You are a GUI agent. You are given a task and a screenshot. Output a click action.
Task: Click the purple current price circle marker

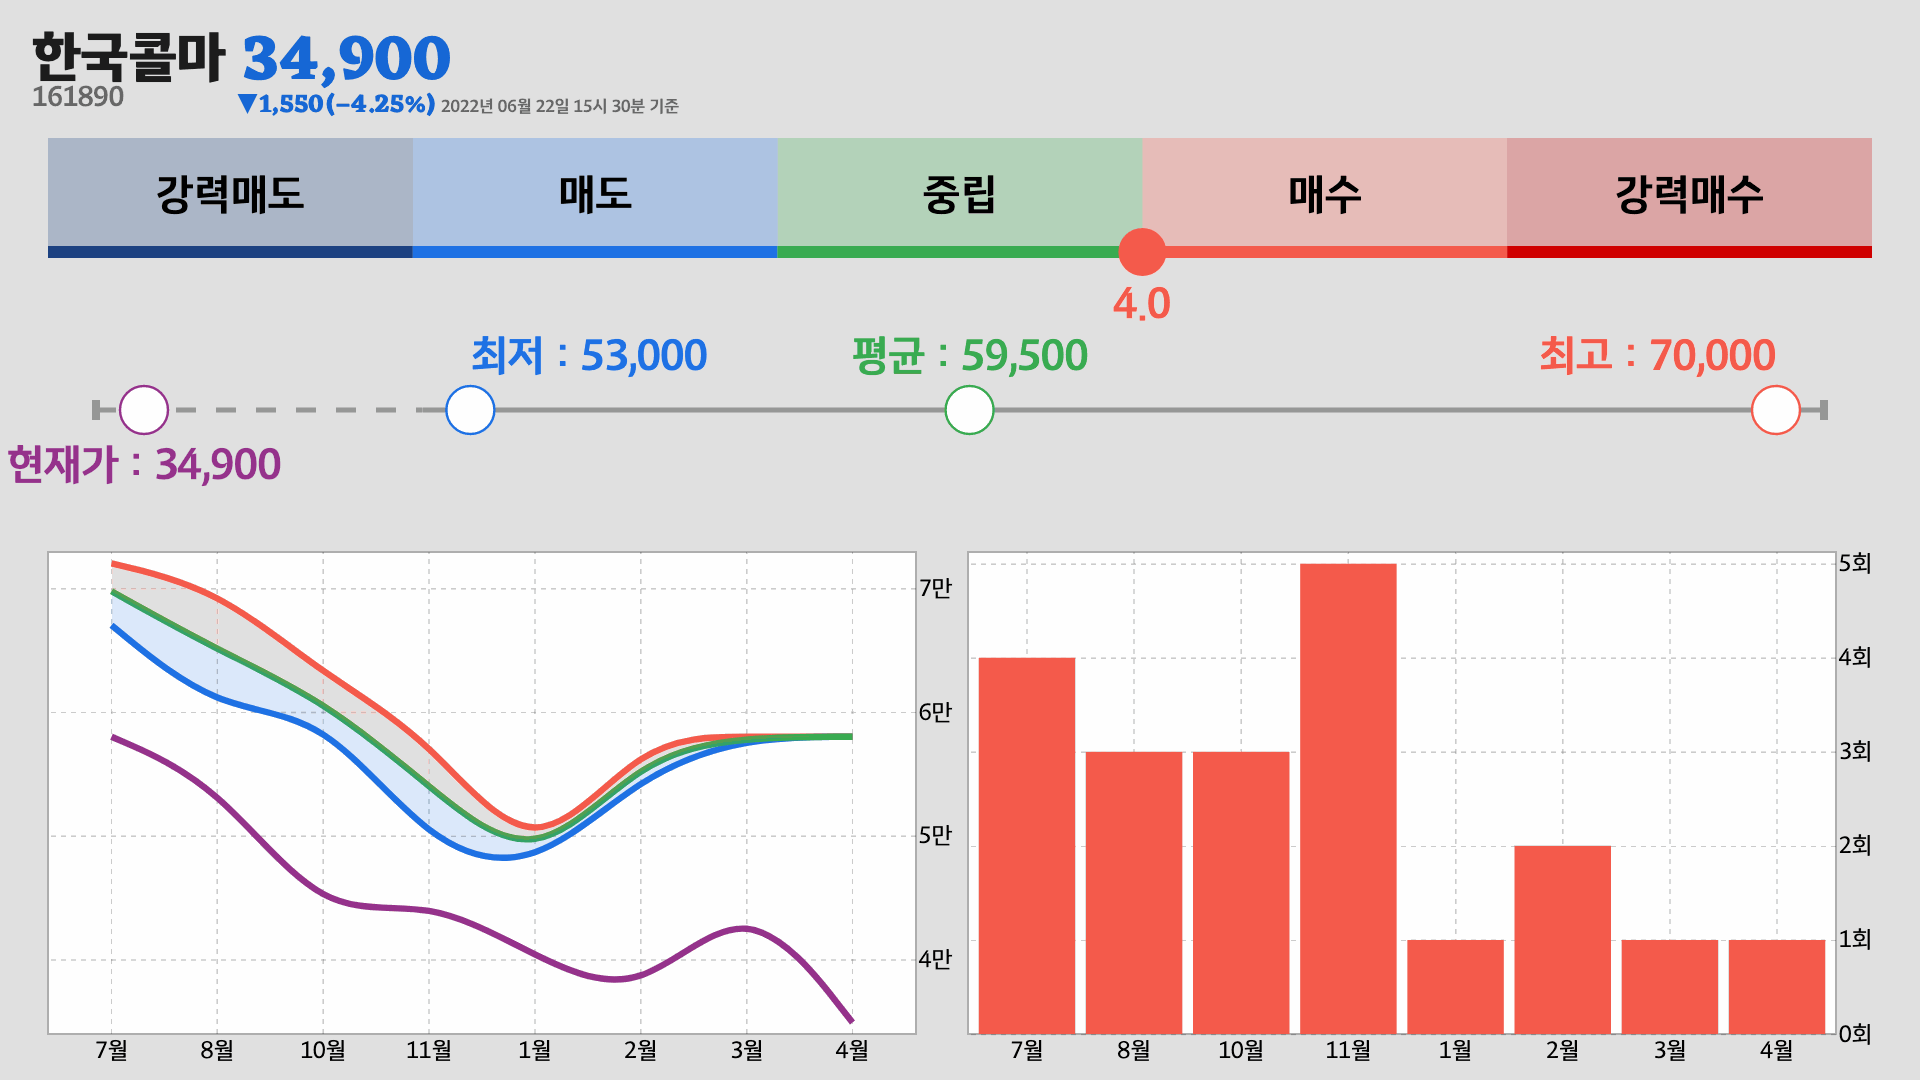[144, 410]
